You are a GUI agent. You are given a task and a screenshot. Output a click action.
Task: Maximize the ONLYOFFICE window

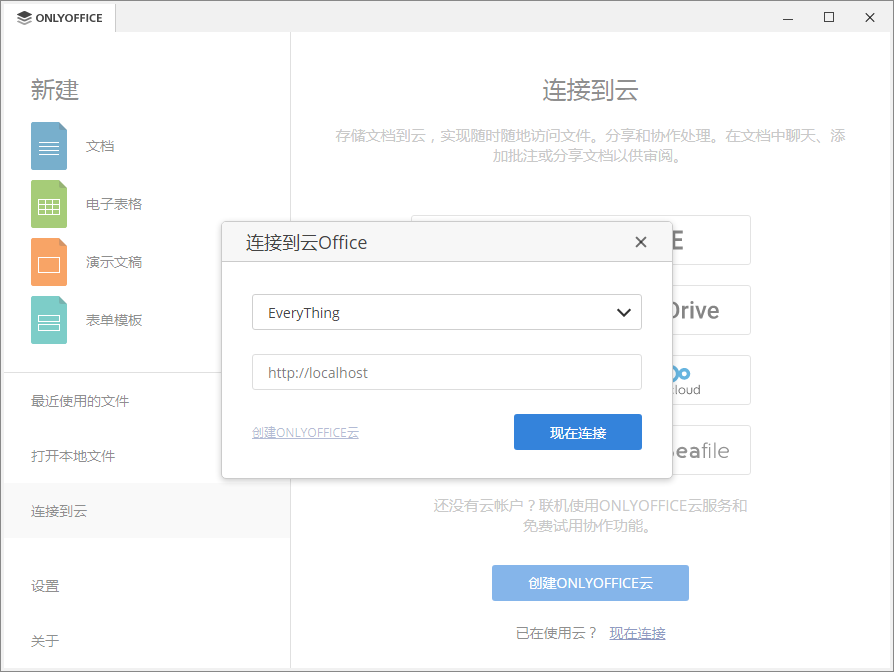(829, 18)
